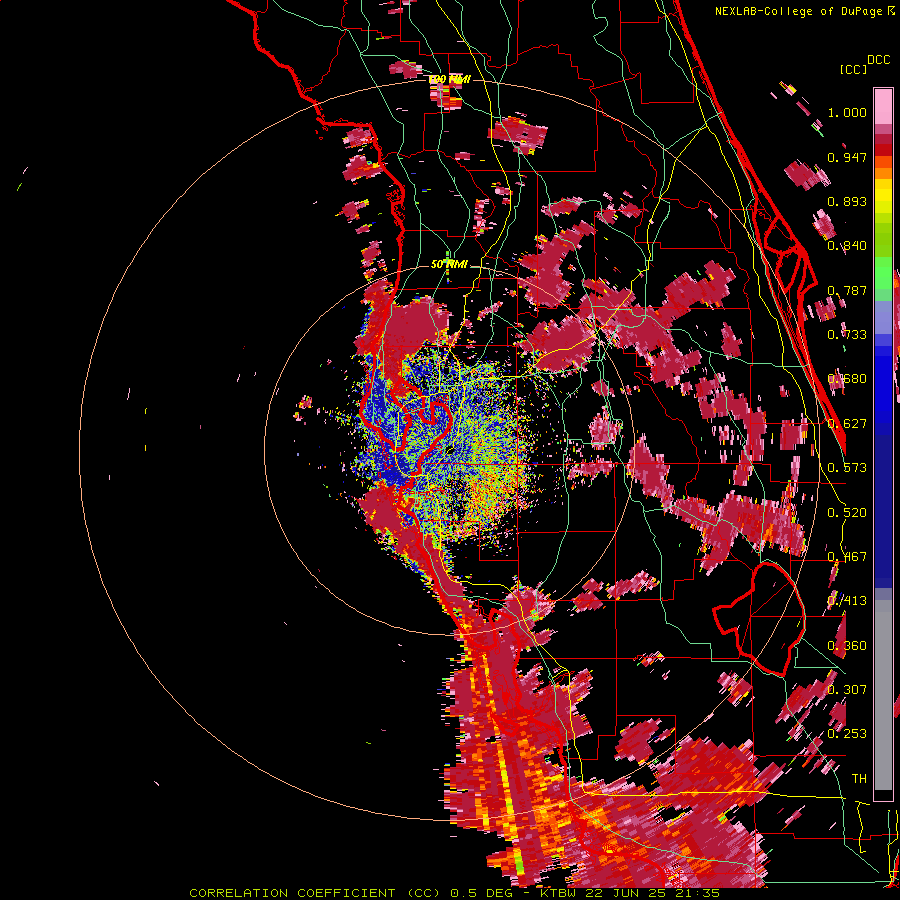
Task: Select the 0.413 scale value
Action: [x=847, y=601]
